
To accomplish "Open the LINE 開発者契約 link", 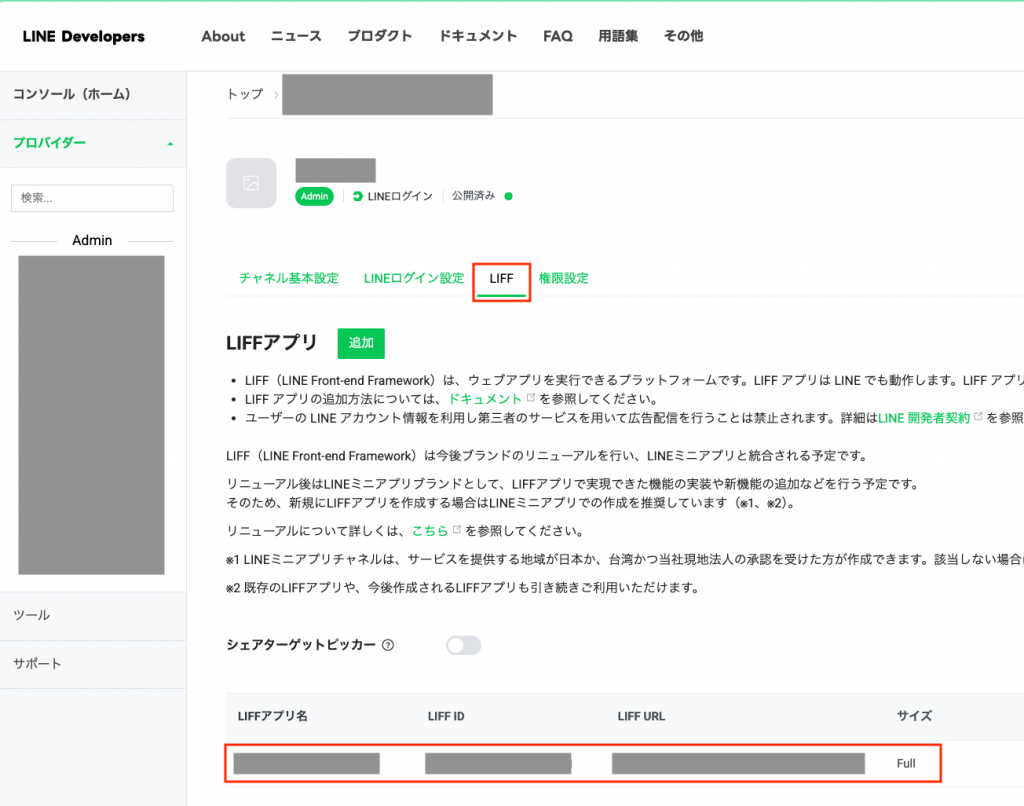I will click(x=924, y=418).
